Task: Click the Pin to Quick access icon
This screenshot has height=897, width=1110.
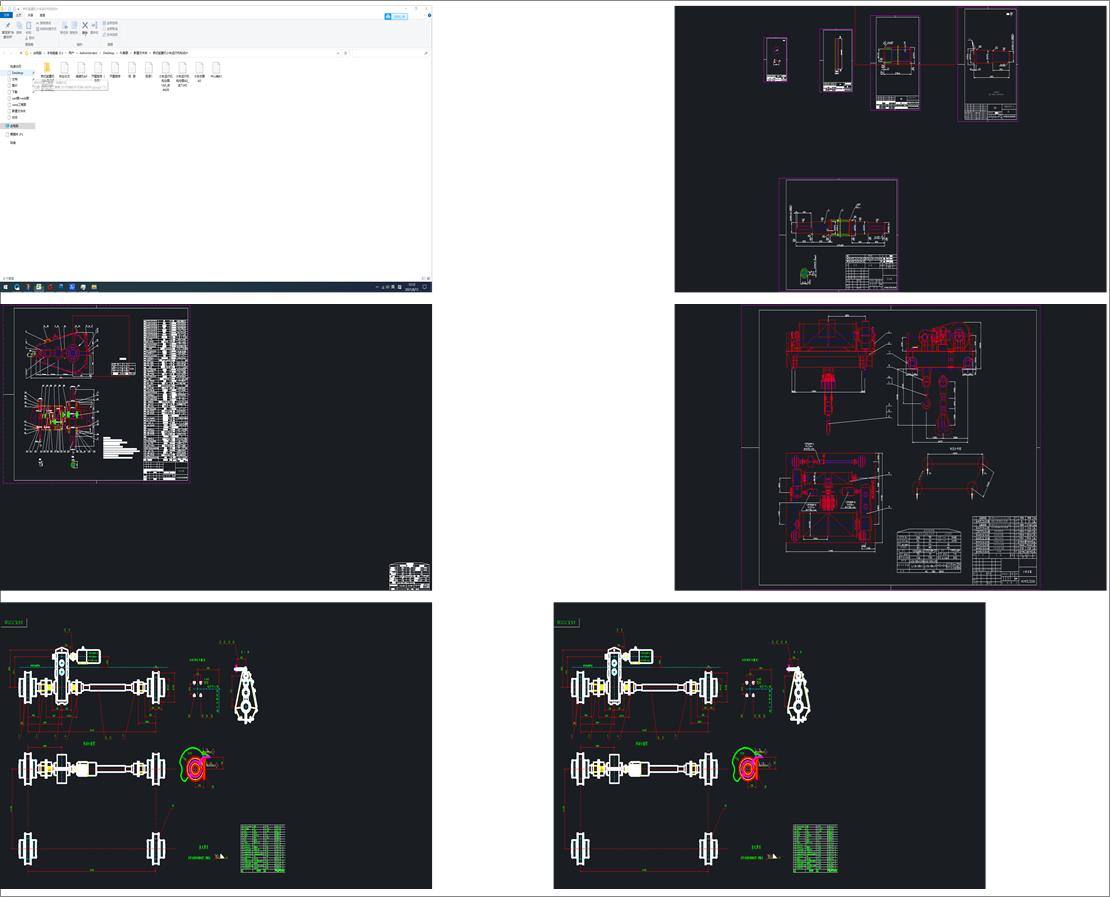Action: [x=8, y=27]
